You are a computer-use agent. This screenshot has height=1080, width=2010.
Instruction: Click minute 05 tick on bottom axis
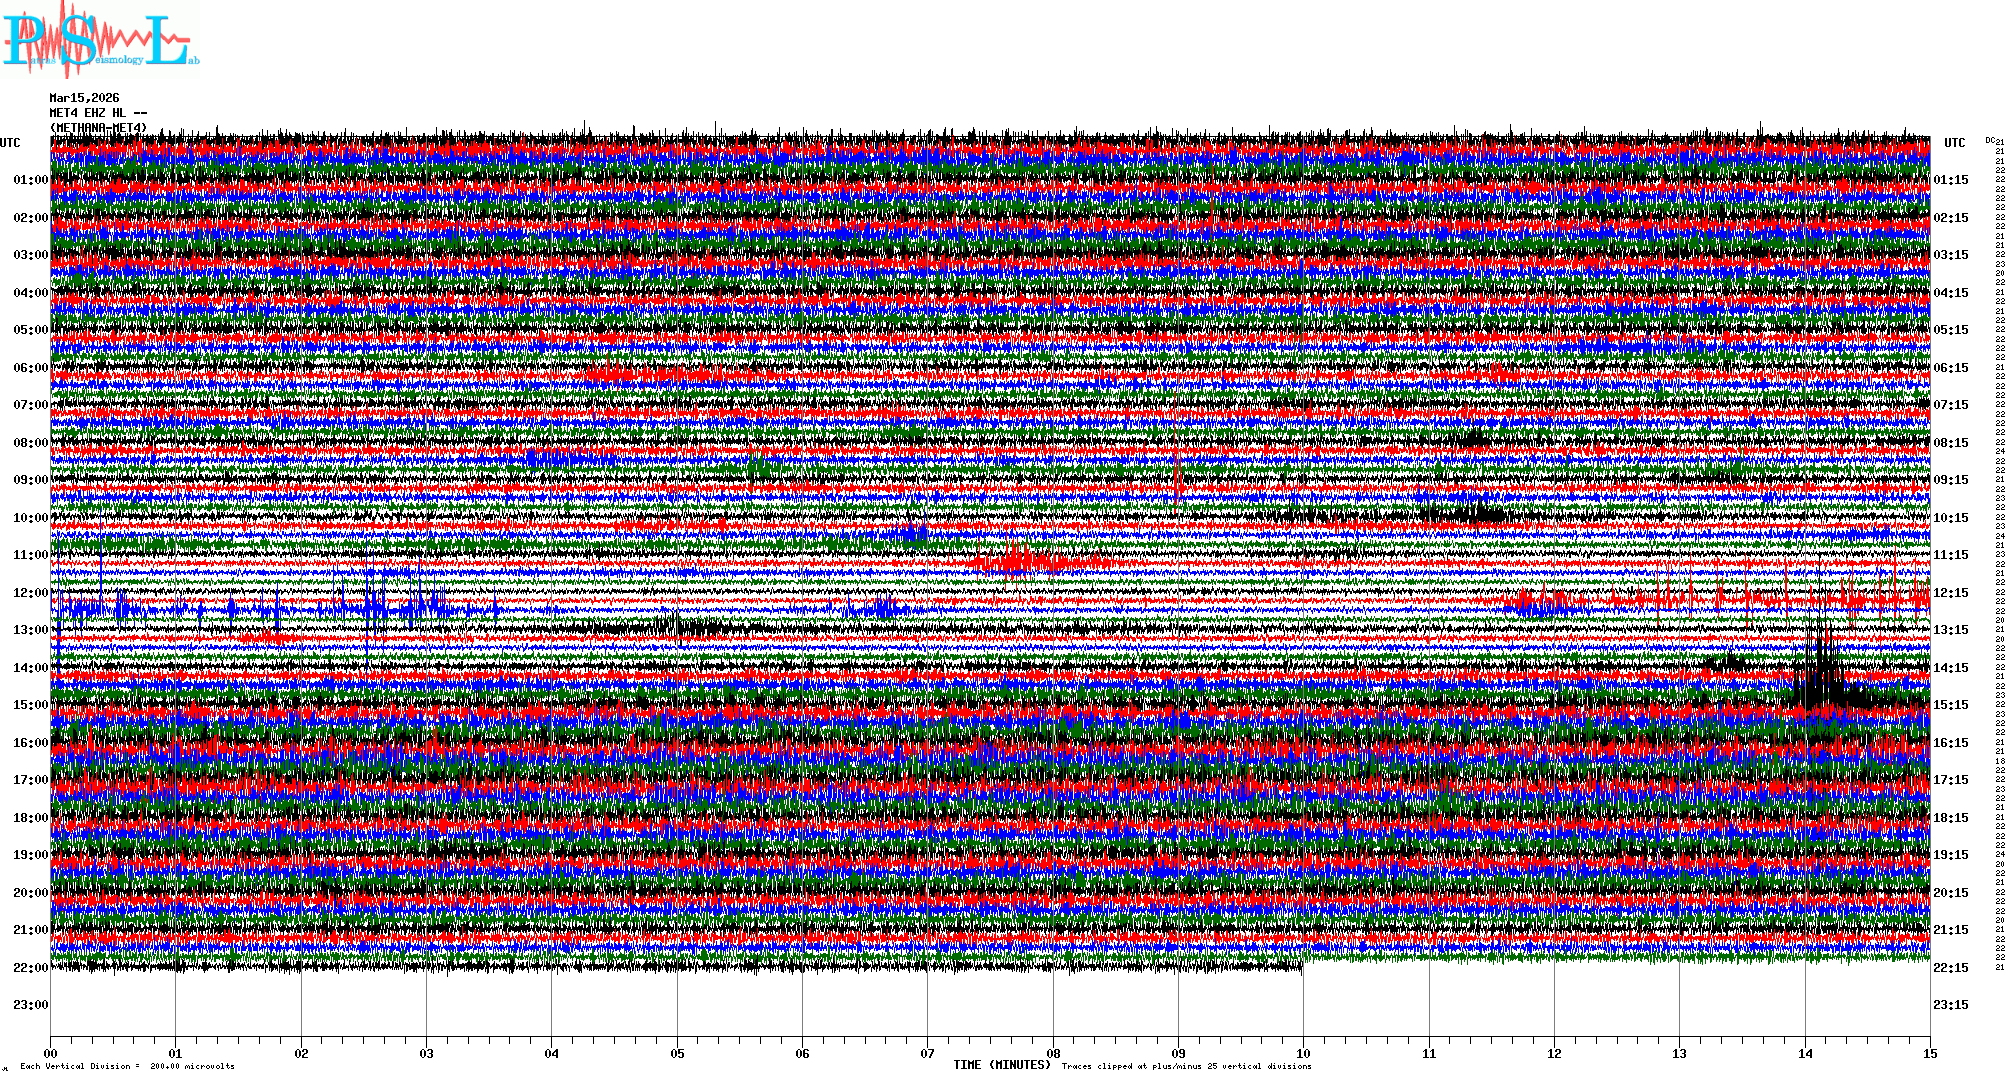677,1053
